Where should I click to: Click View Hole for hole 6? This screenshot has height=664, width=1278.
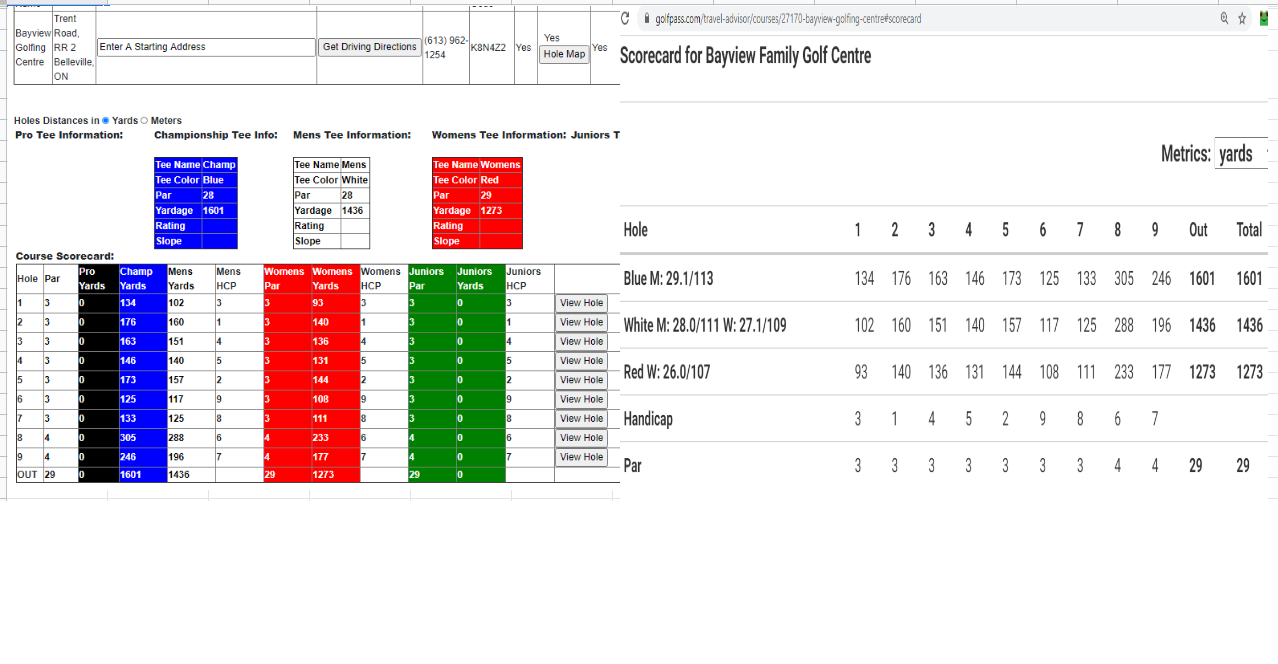click(x=582, y=399)
